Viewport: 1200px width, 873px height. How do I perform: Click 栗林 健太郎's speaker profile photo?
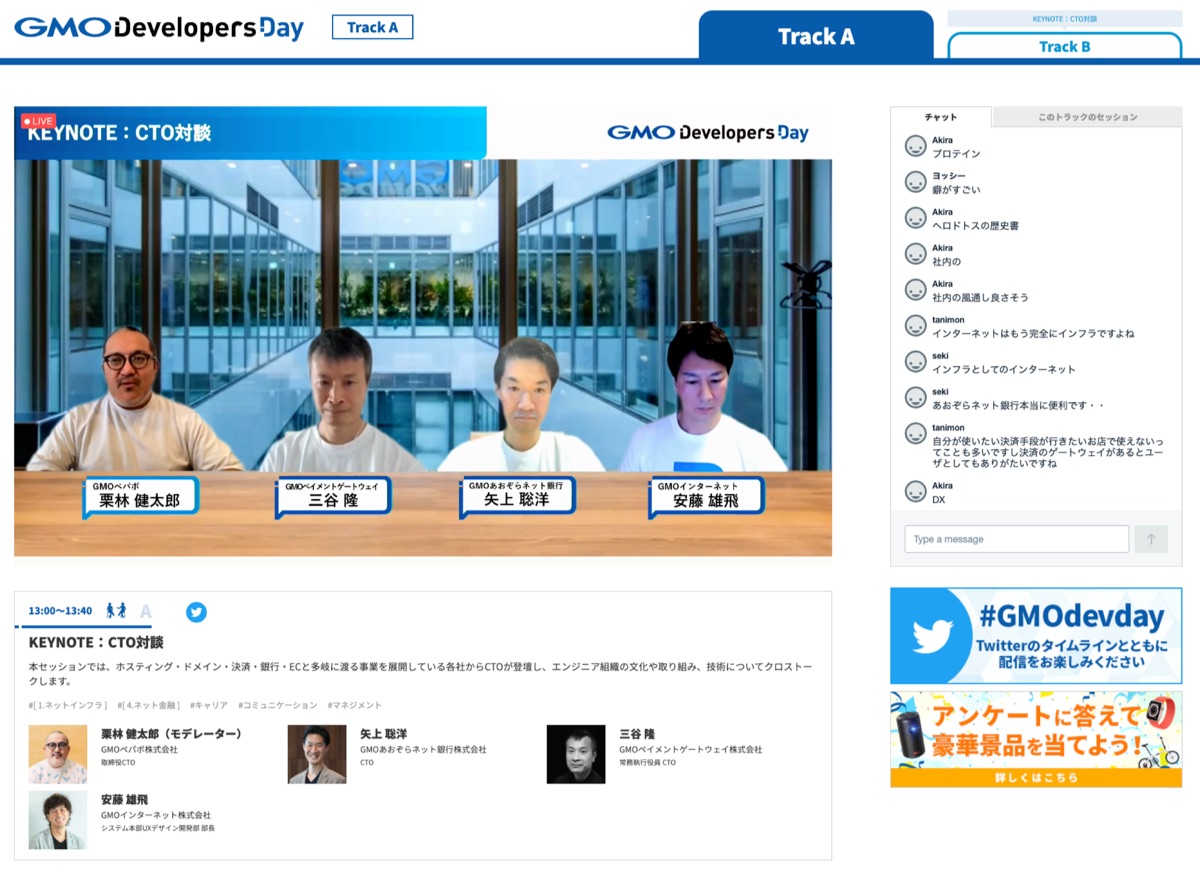58,754
